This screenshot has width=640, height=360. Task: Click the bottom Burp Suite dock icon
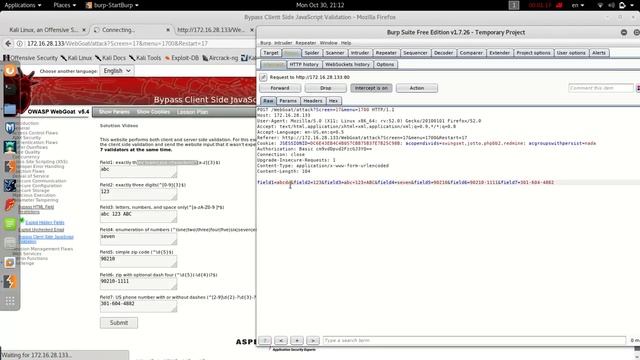click(x=10, y=281)
